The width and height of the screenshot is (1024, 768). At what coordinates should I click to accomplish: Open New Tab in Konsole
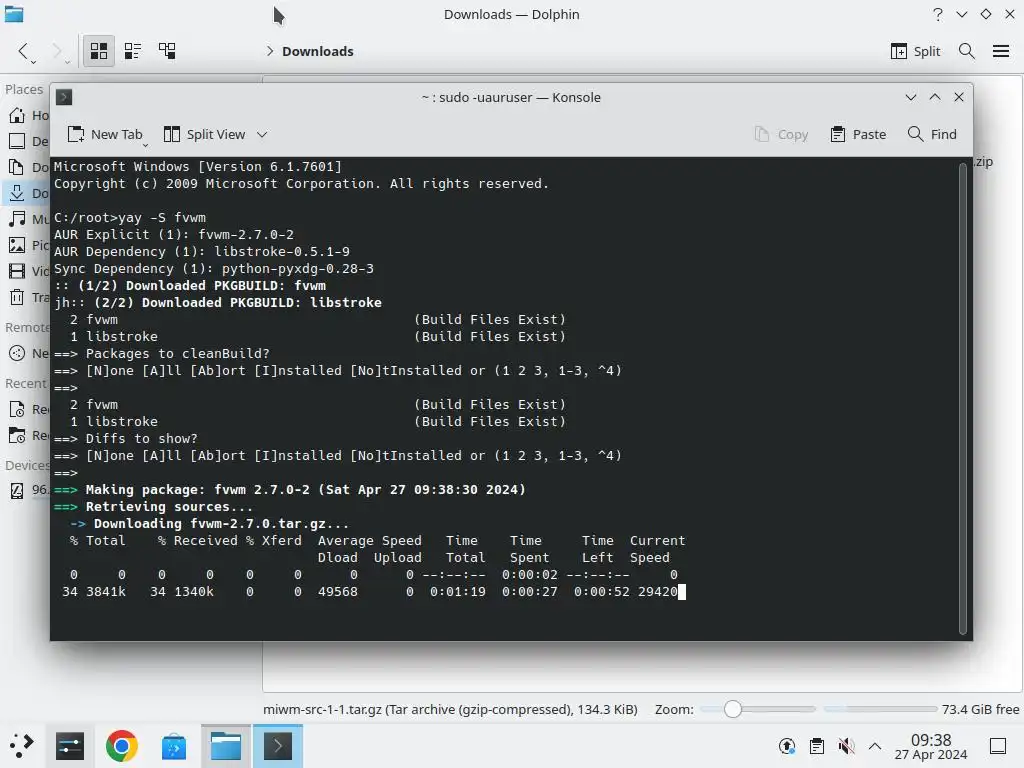click(104, 135)
